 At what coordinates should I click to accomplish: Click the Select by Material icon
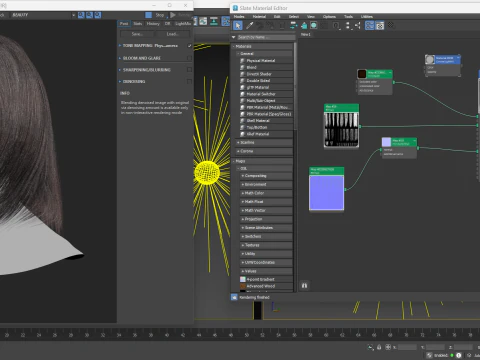[391, 25]
